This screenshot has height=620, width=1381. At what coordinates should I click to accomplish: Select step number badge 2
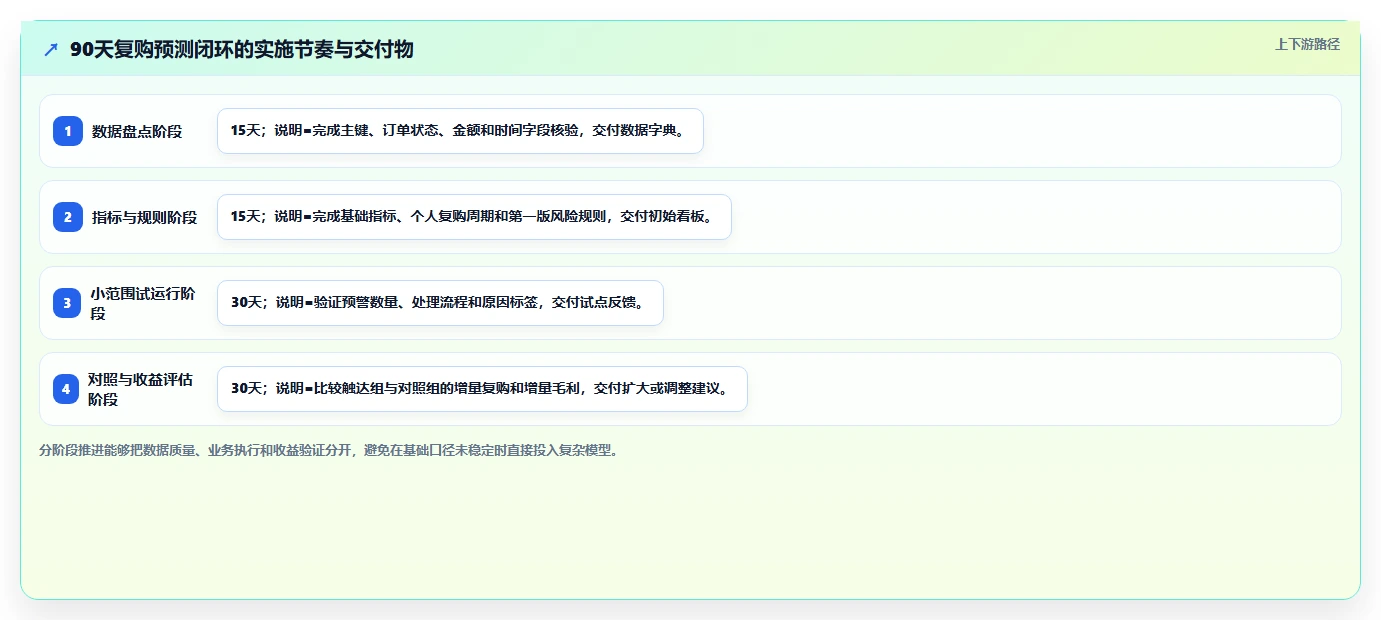coord(68,217)
